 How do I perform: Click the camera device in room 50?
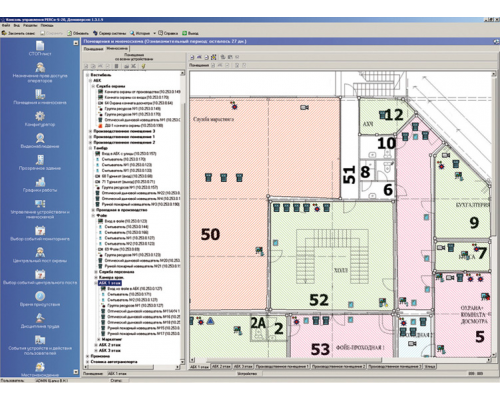(304, 107)
